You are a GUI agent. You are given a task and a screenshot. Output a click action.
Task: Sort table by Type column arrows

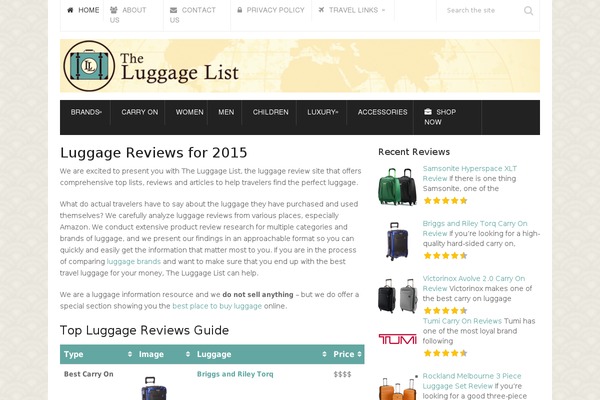coord(130,354)
